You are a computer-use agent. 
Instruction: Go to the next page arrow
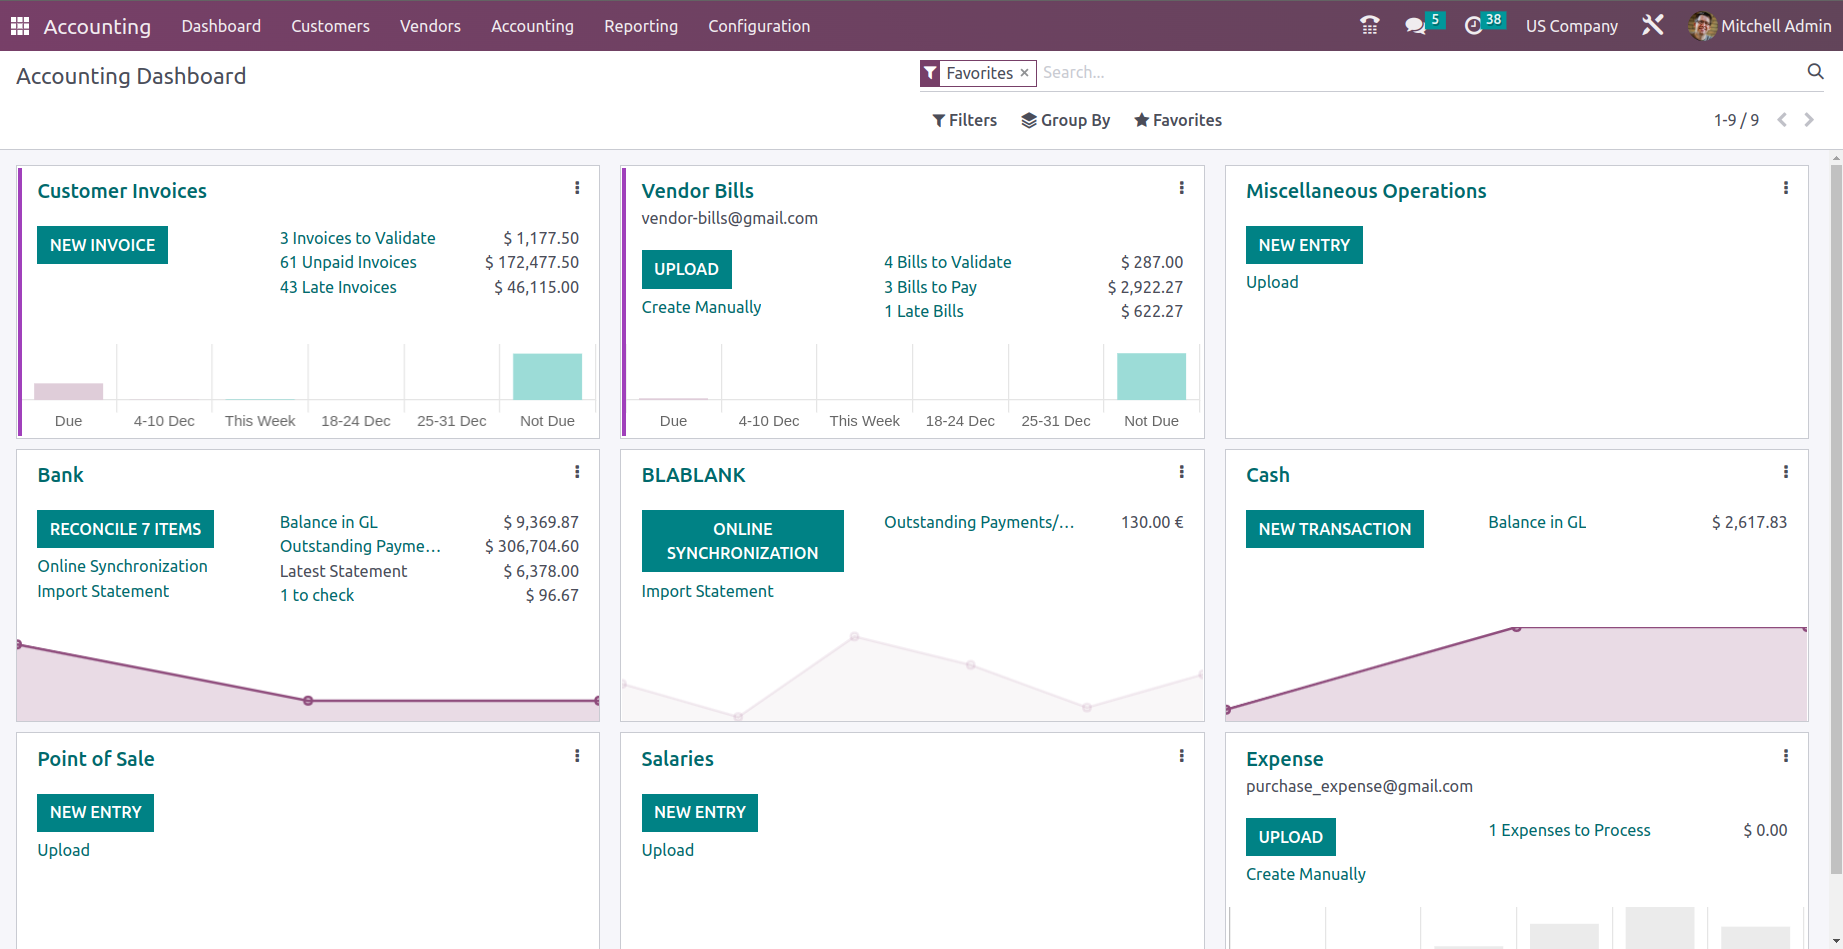click(1809, 120)
